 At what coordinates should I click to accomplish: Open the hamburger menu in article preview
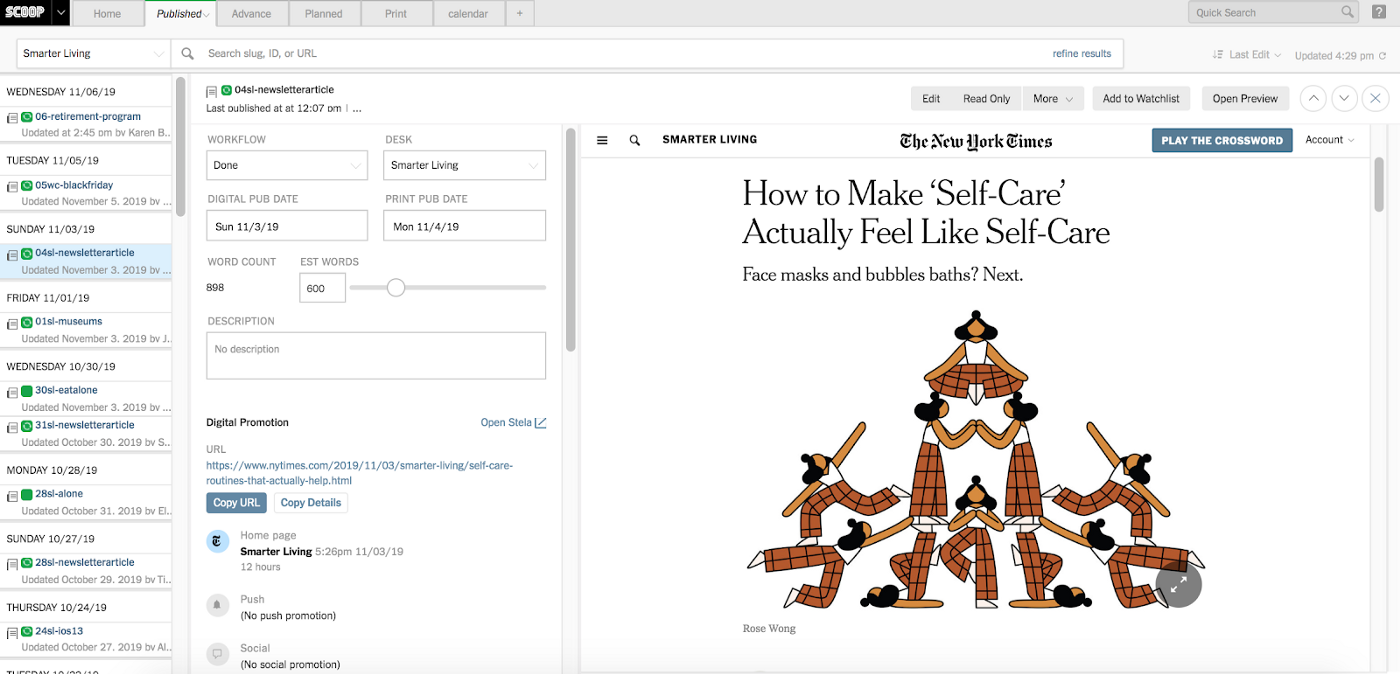click(602, 140)
